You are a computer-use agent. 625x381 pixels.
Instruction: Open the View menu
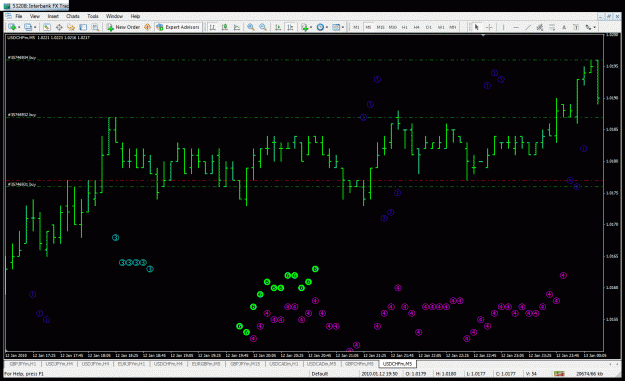pos(35,16)
